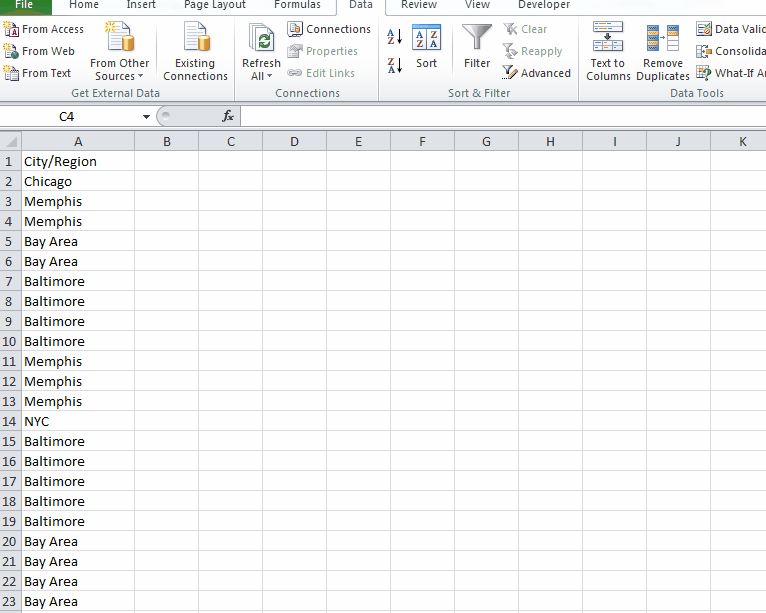Run Remove Duplicates
This screenshot has width=766, height=613.
pyautogui.click(x=662, y=51)
